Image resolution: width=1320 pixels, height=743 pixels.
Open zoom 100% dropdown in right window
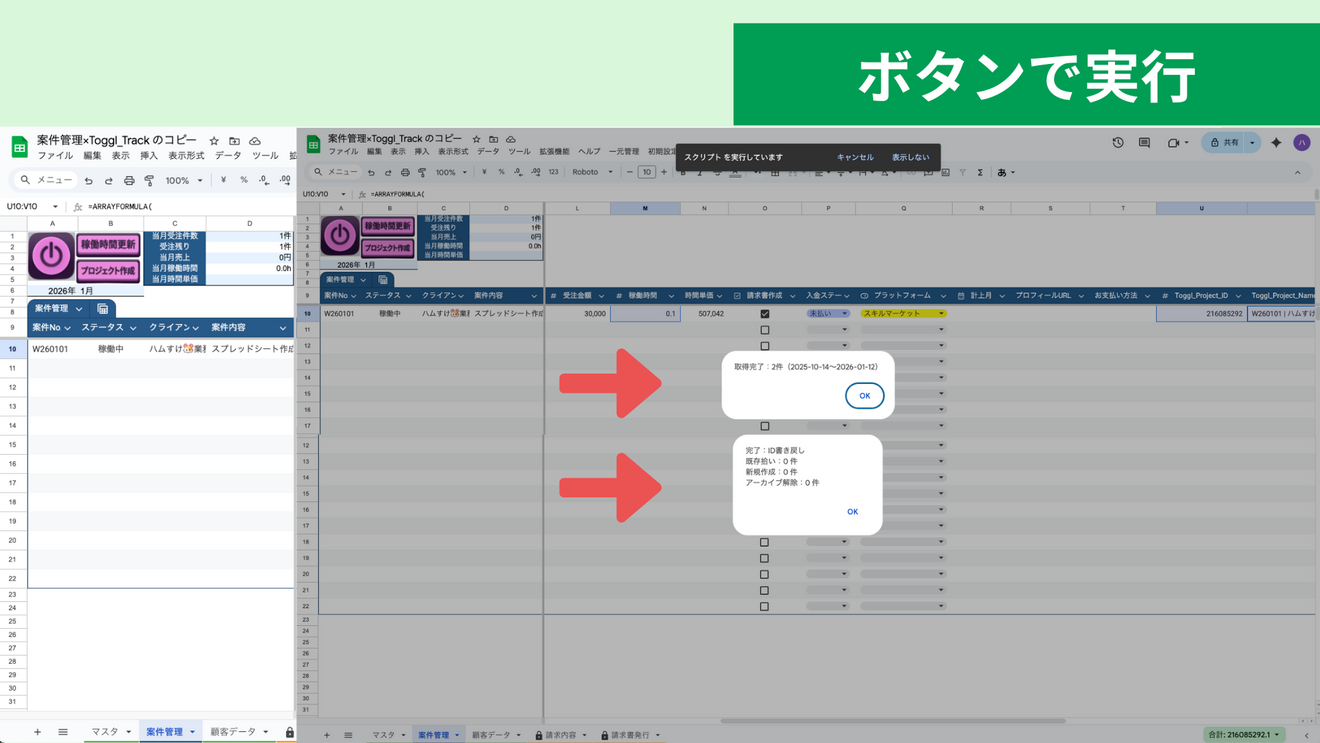(x=451, y=173)
